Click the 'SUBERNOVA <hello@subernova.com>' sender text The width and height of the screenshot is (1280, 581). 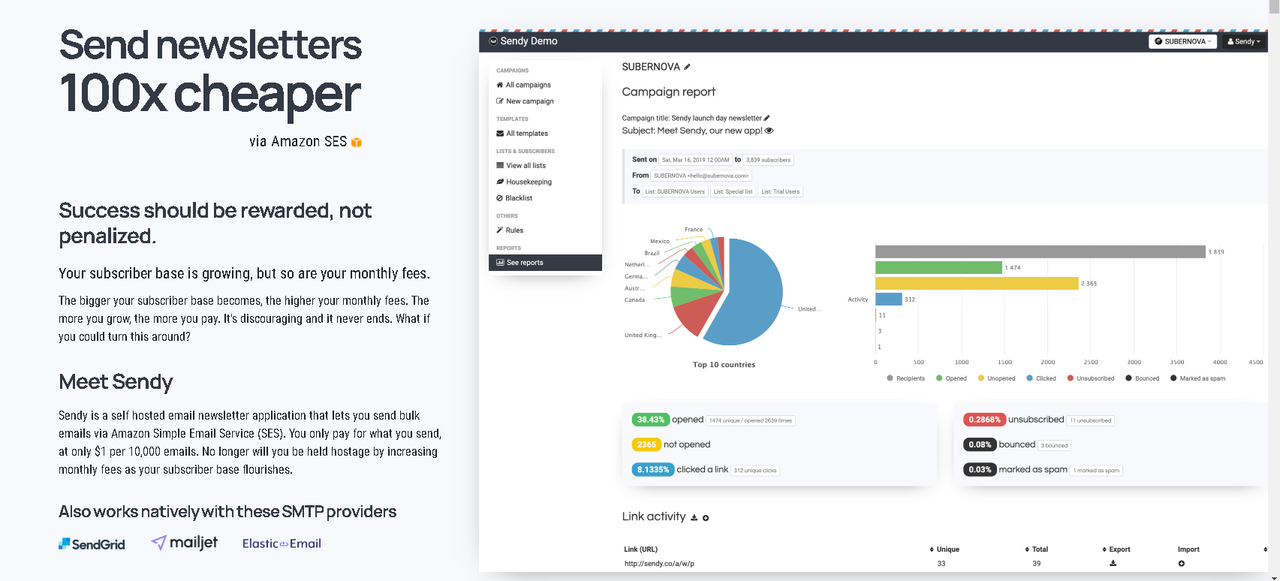pos(700,175)
